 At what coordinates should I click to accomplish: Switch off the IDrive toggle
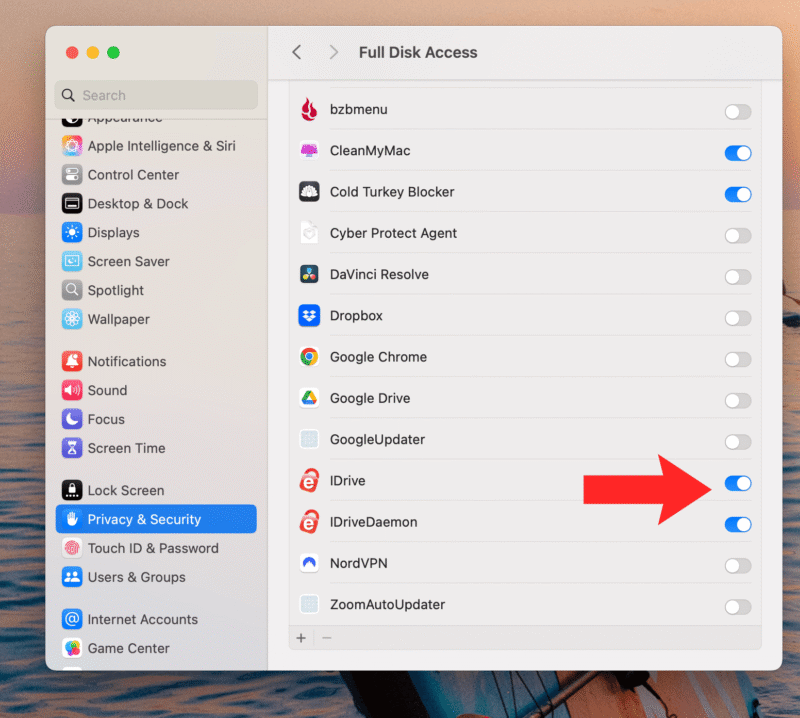[738, 483]
